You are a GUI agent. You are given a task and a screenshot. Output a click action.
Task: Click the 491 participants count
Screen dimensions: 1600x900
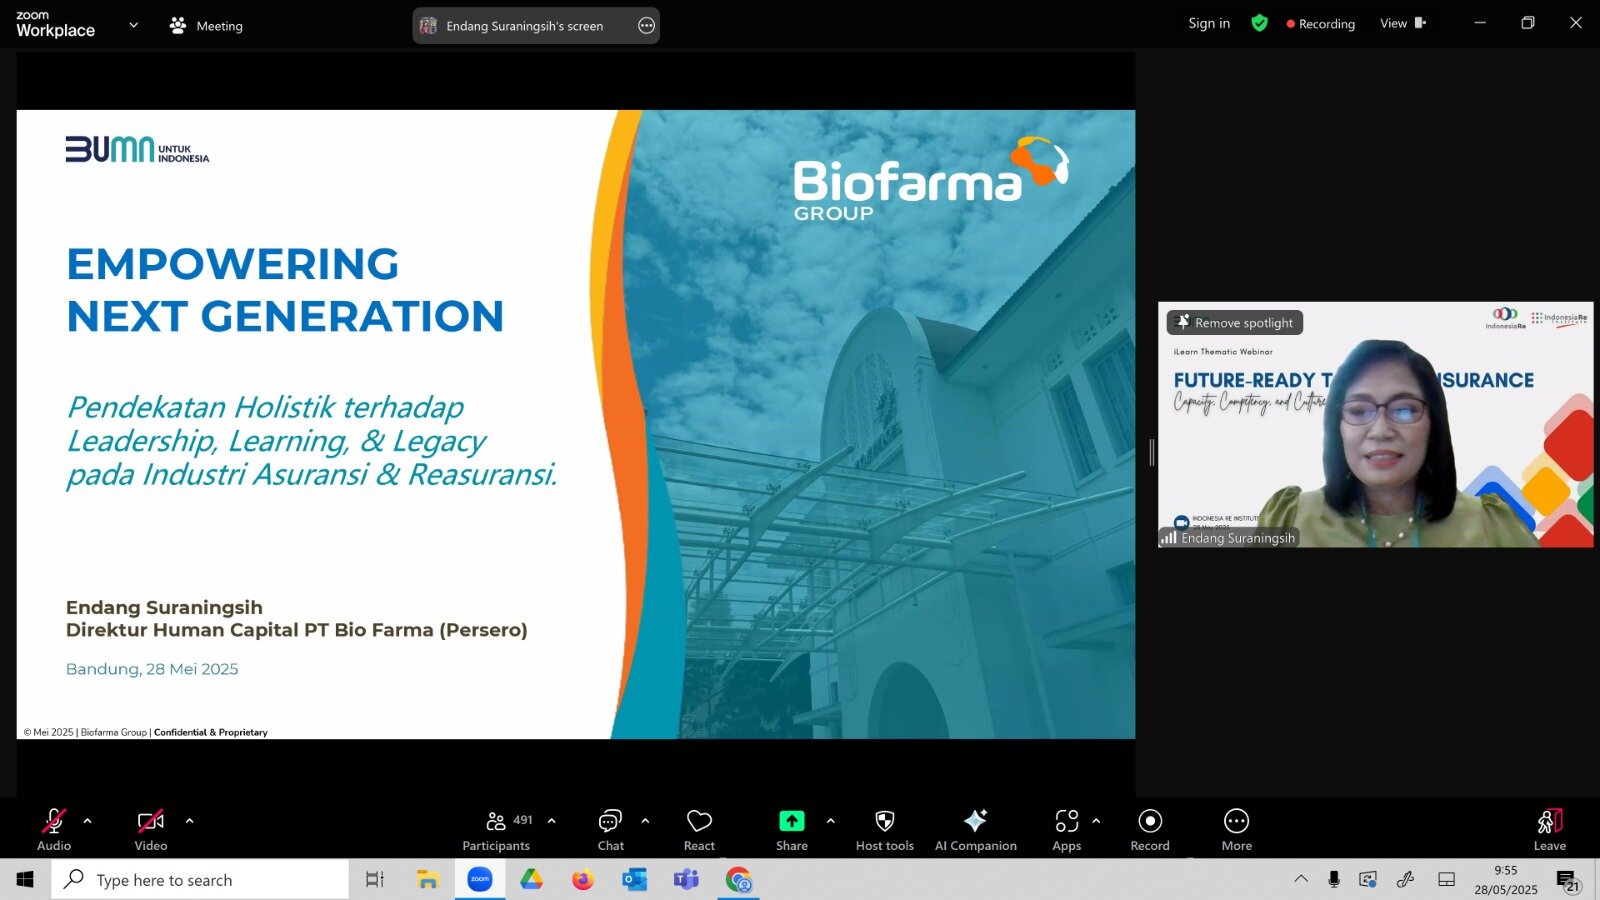523,820
